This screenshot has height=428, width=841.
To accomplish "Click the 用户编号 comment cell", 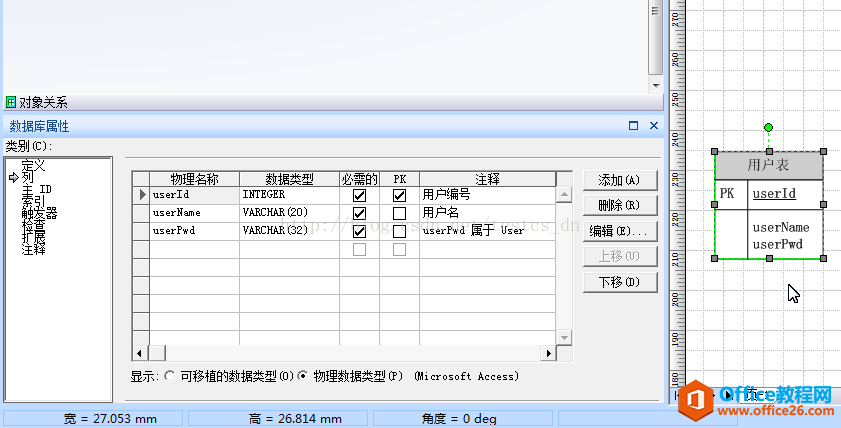I will [488, 195].
